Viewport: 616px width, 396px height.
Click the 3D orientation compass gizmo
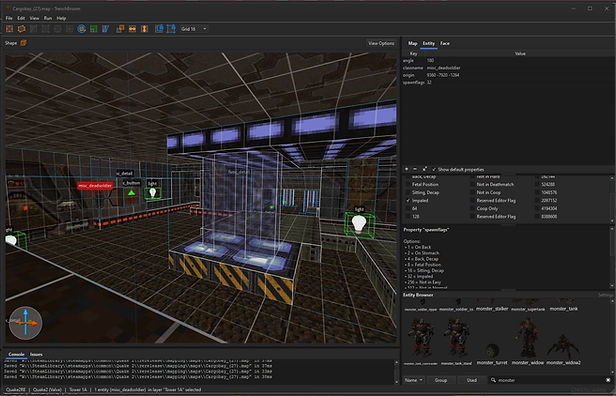click(x=26, y=323)
